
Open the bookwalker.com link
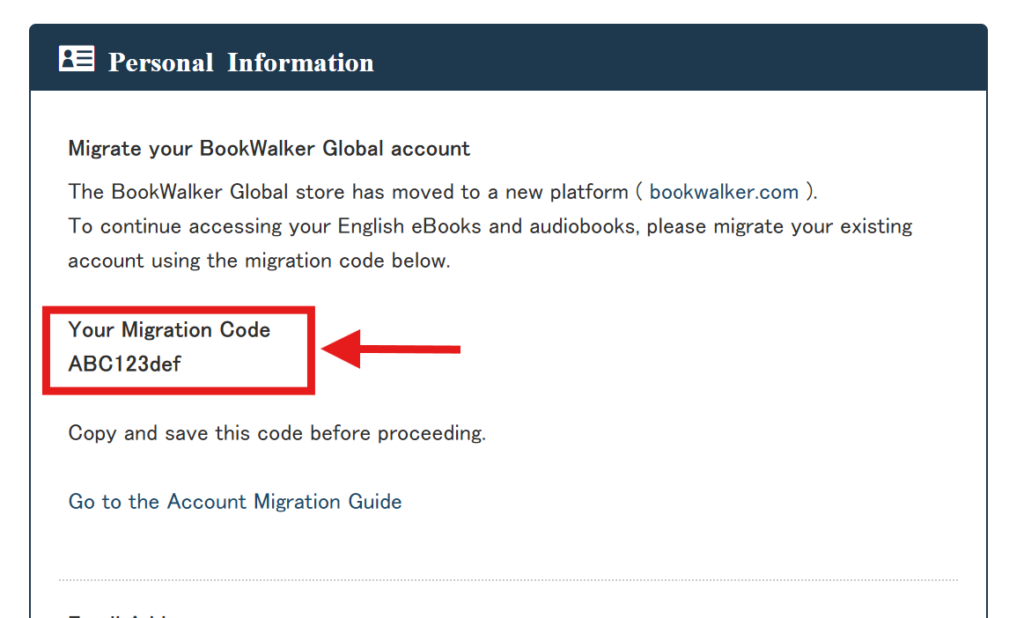point(724,192)
